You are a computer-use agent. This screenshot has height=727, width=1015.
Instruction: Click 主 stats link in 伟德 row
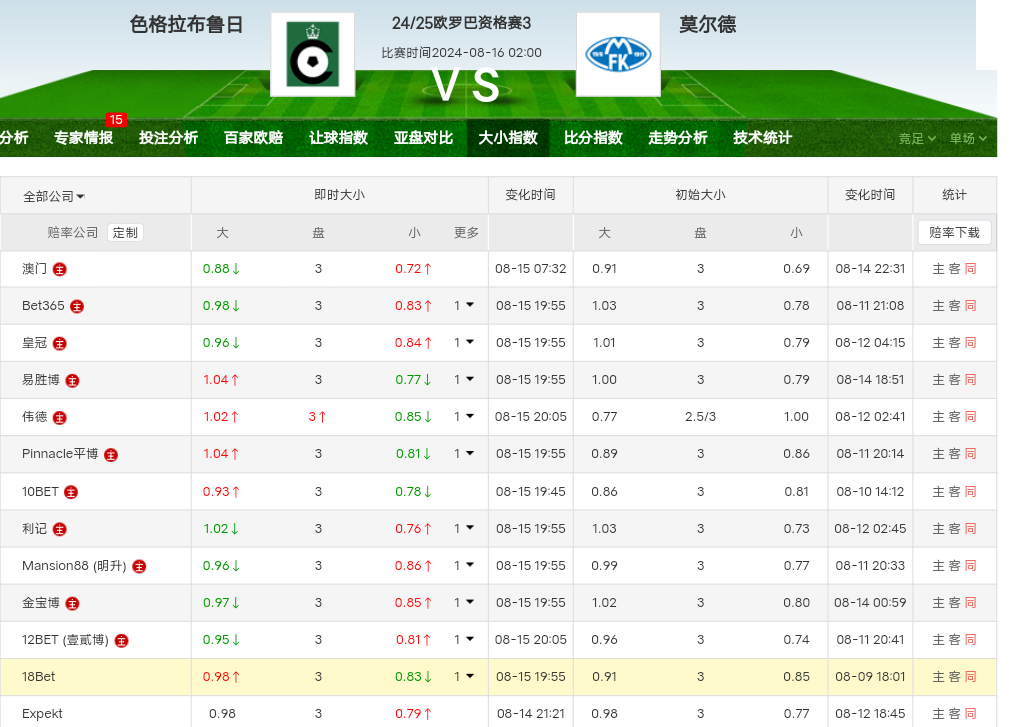[938, 417]
